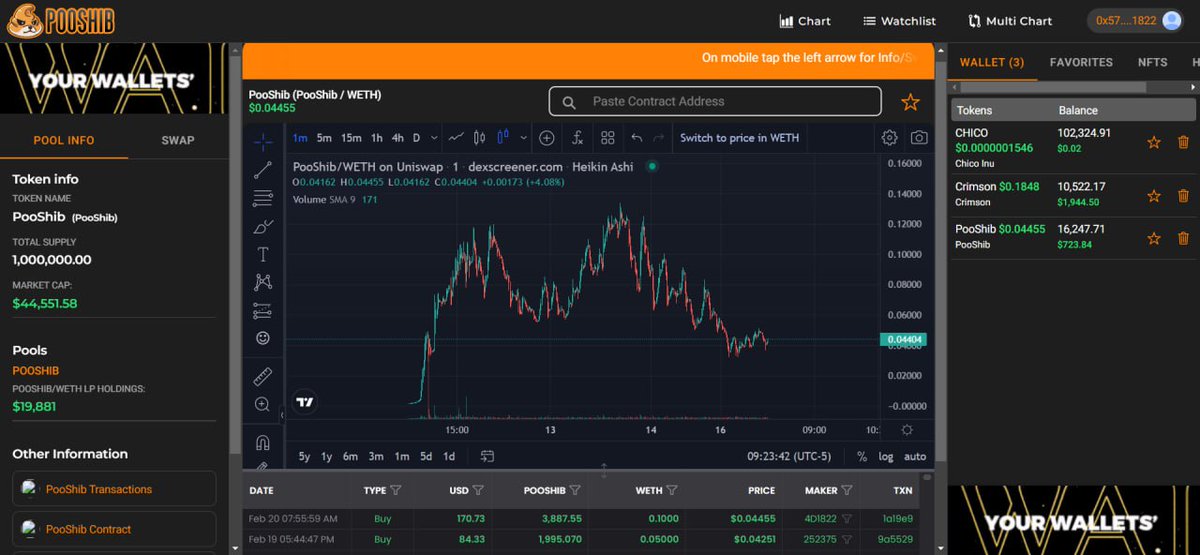Toggle log scale on chart
This screenshot has width=1200, height=555.
(886, 456)
